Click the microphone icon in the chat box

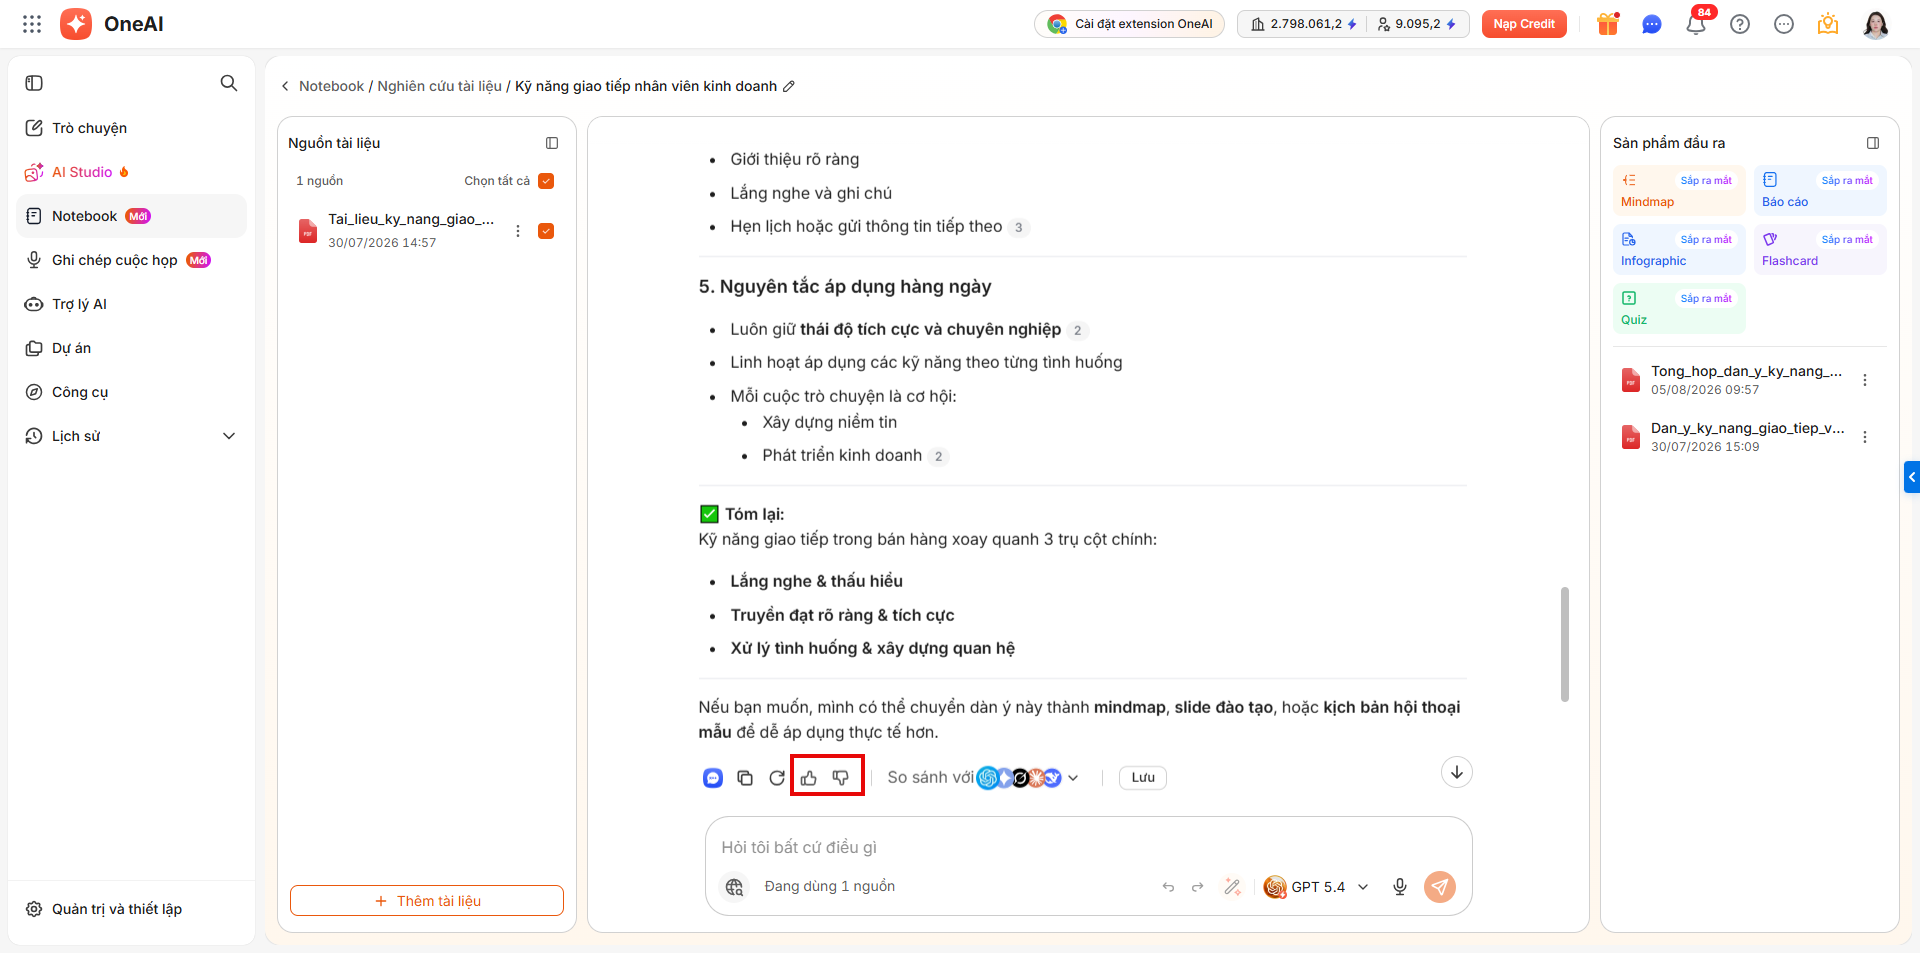click(1400, 887)
